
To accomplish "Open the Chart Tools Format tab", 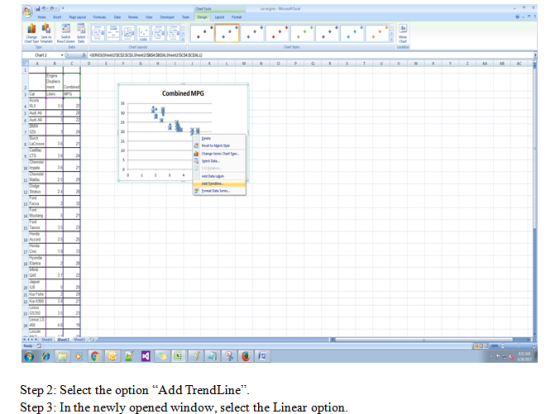I will click(236, 17).
